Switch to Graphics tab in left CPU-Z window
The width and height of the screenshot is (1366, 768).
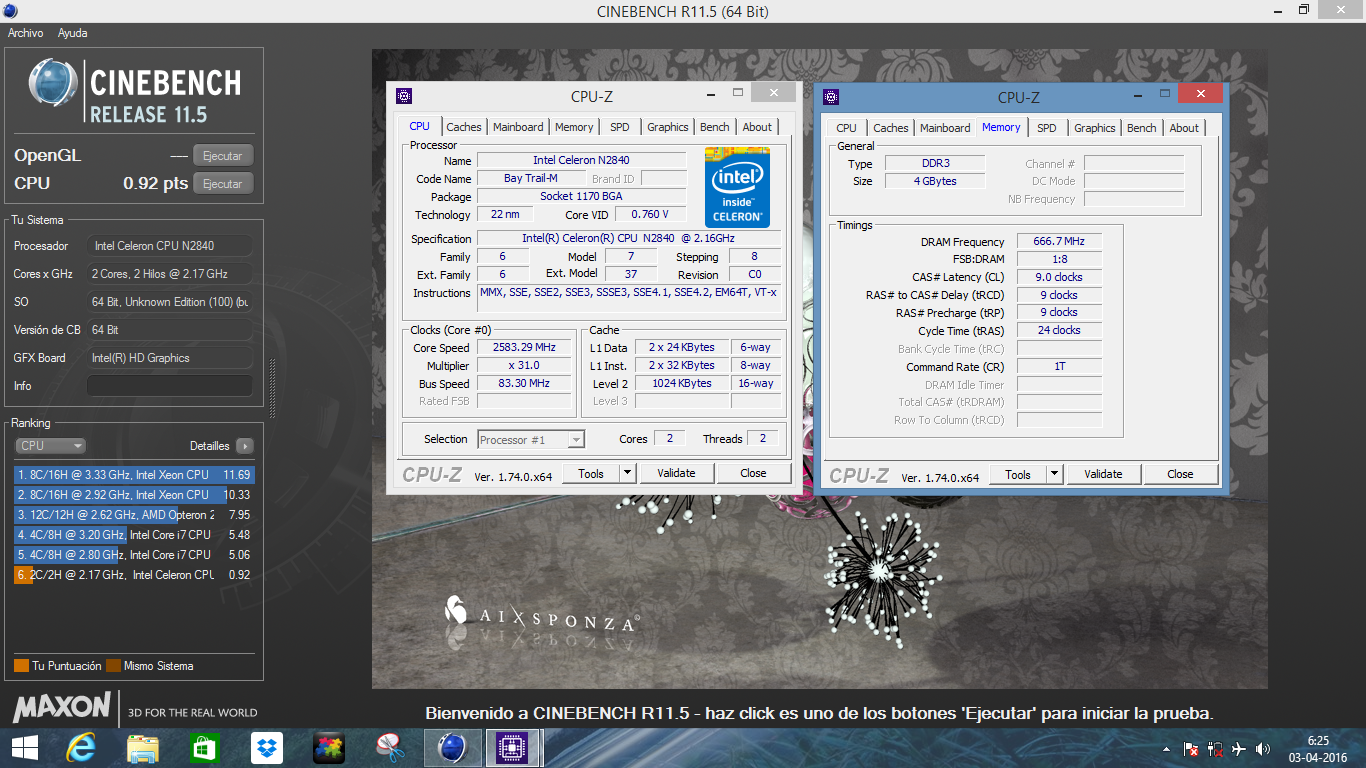[x=667, y=127]
